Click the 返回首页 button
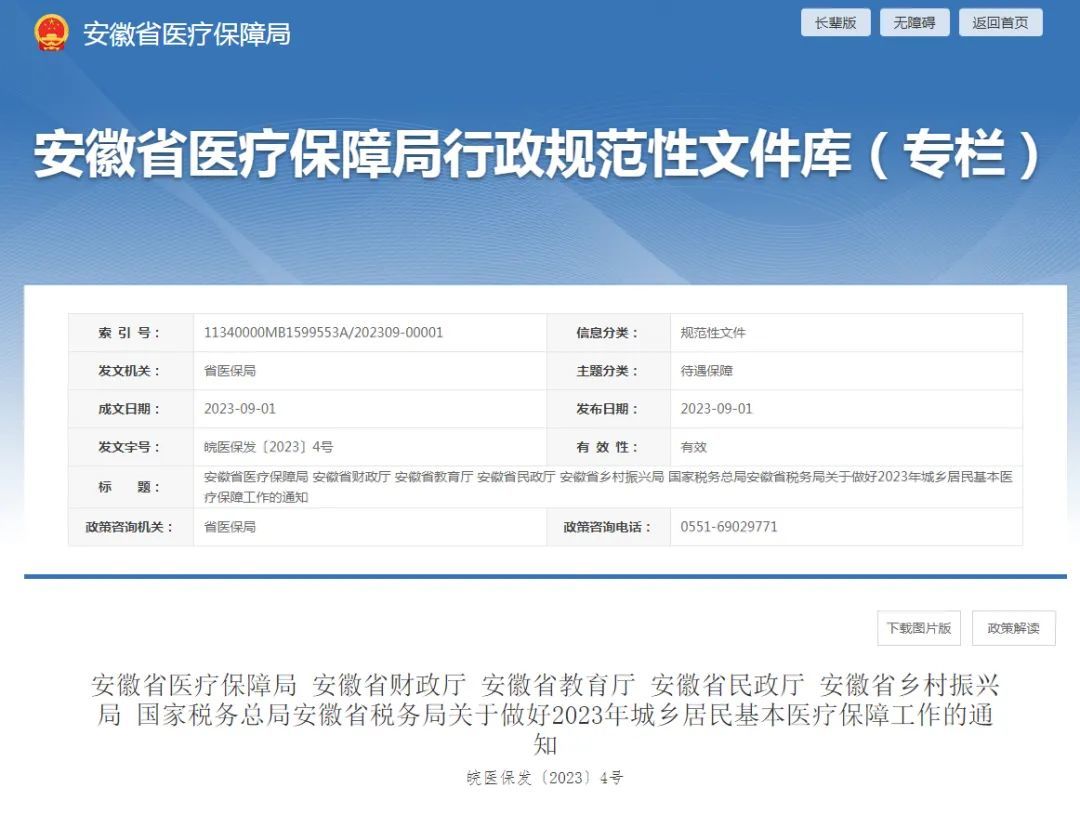 [1000, 23]
